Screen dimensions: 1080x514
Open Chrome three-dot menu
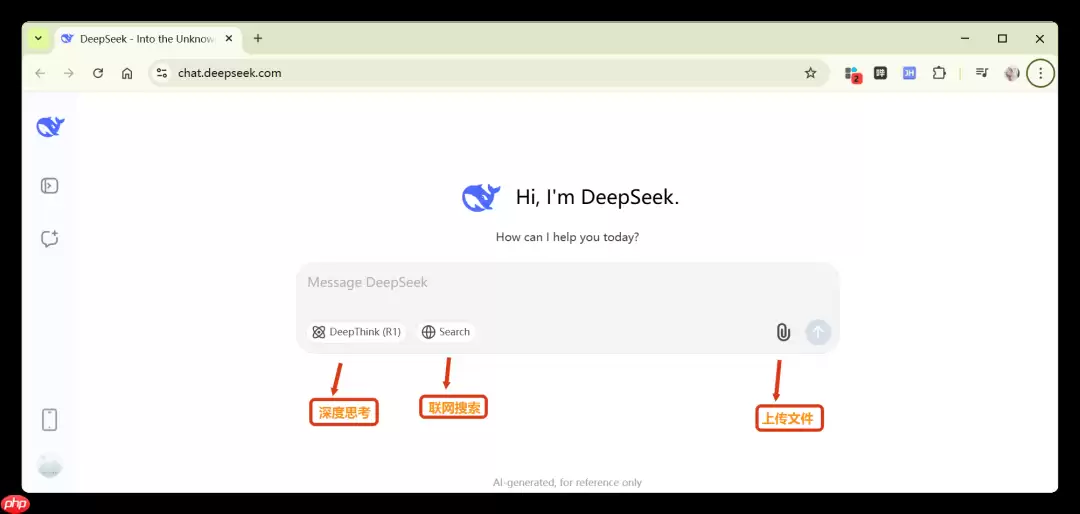tap(1041, 73)
